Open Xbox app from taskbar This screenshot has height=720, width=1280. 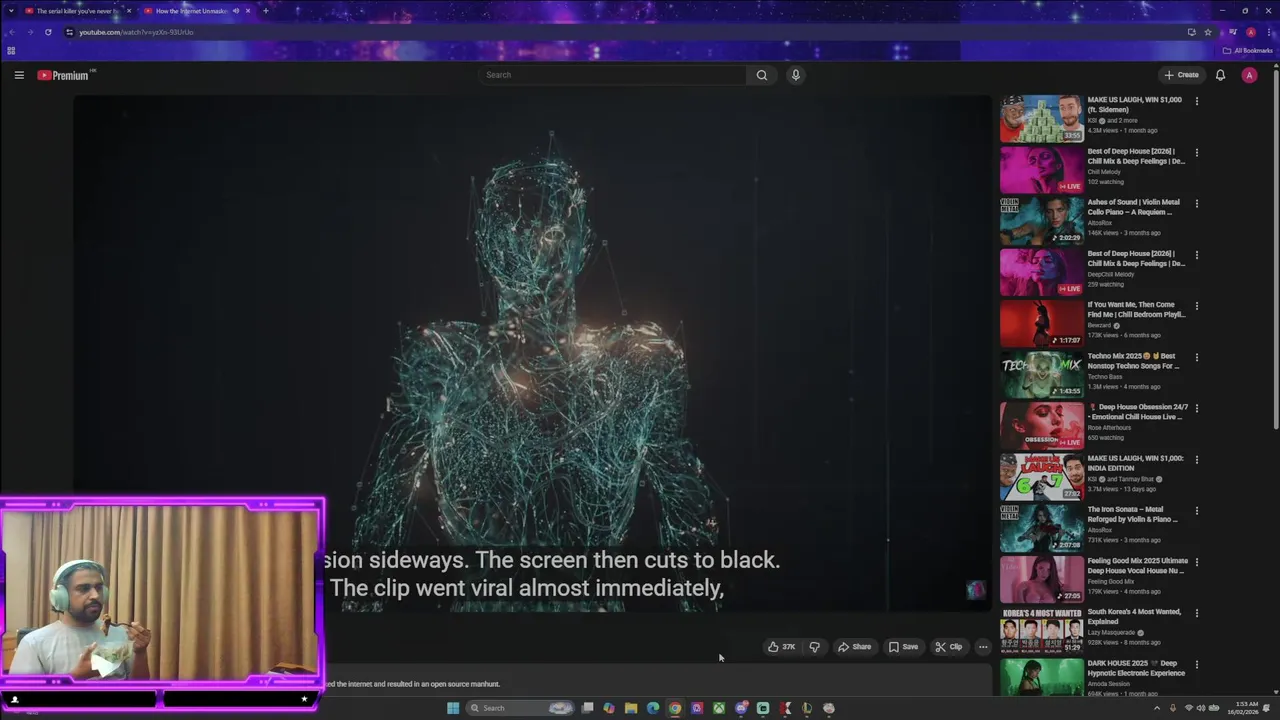(719, 708)
